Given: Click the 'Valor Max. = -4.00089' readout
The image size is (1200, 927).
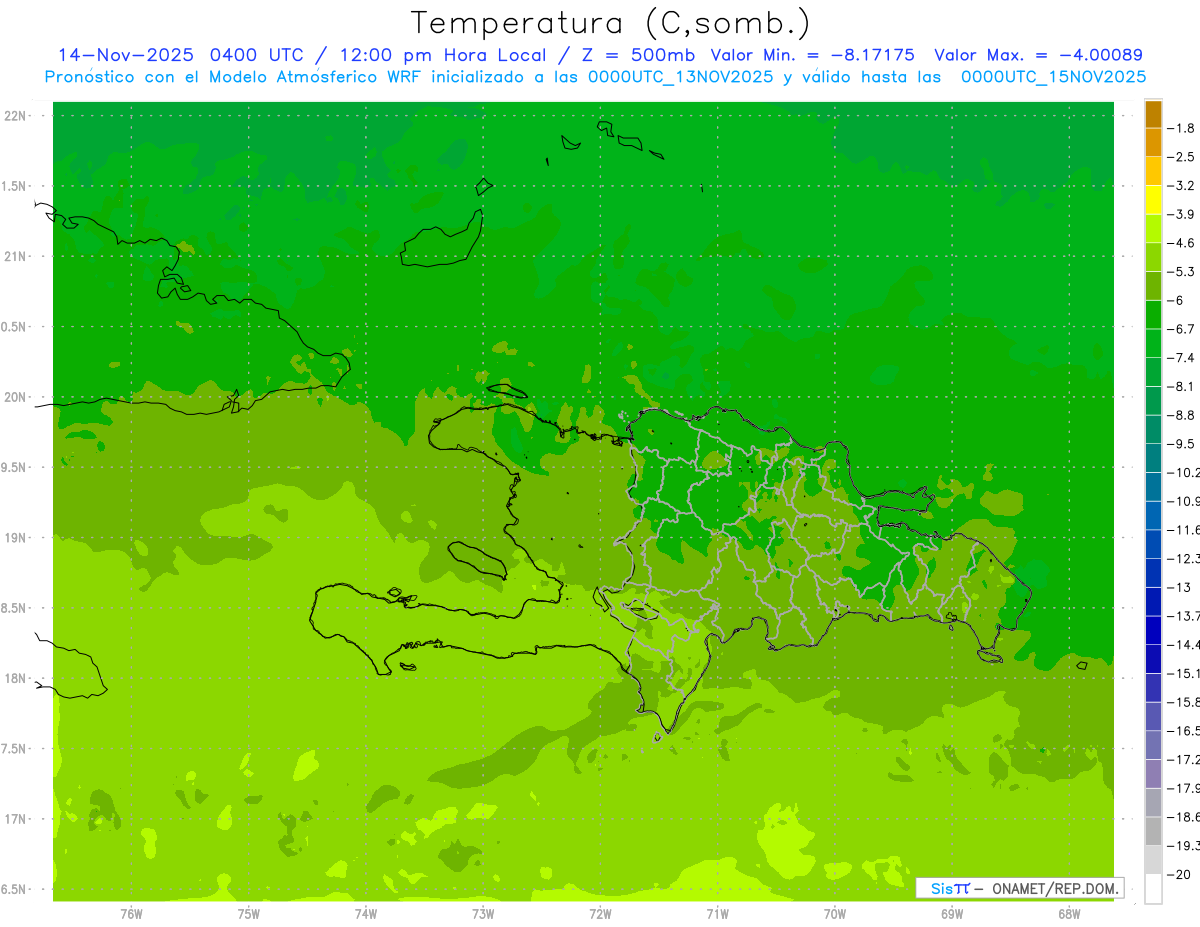Looking at the screenshot, I should tap(1038, 55).
